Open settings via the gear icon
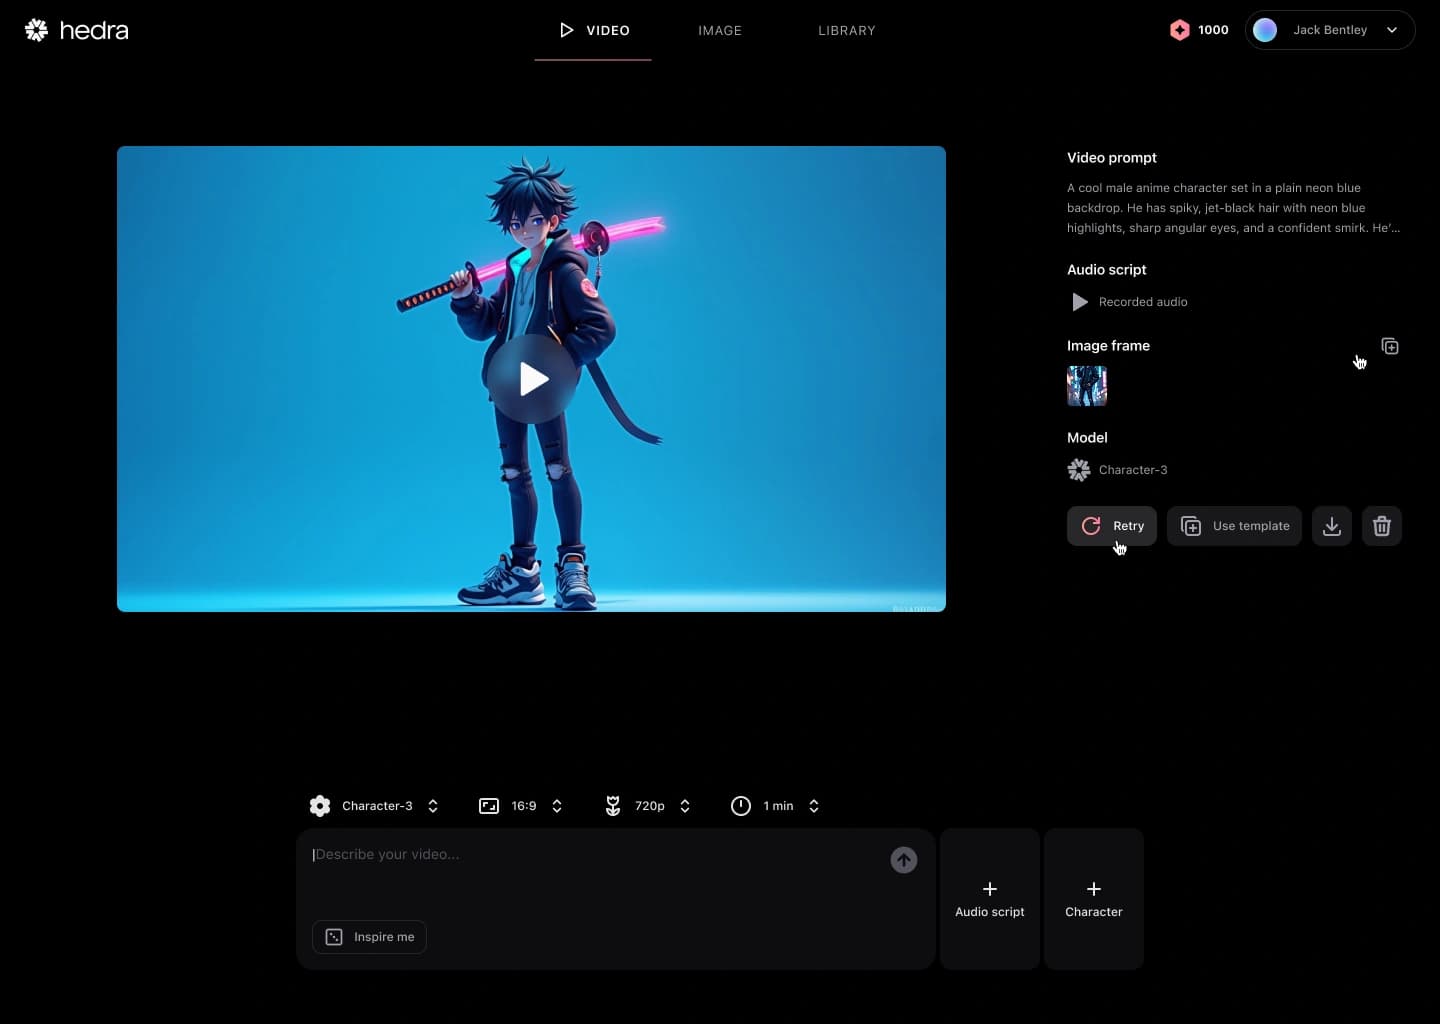Viewport: 1440px width, 1024px height. point(320,805)
